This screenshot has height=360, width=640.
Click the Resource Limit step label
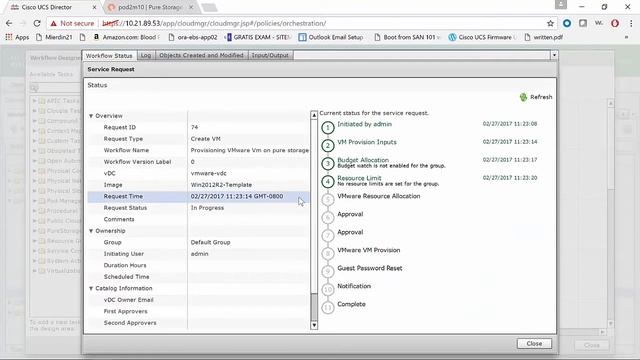click(359, 178)
